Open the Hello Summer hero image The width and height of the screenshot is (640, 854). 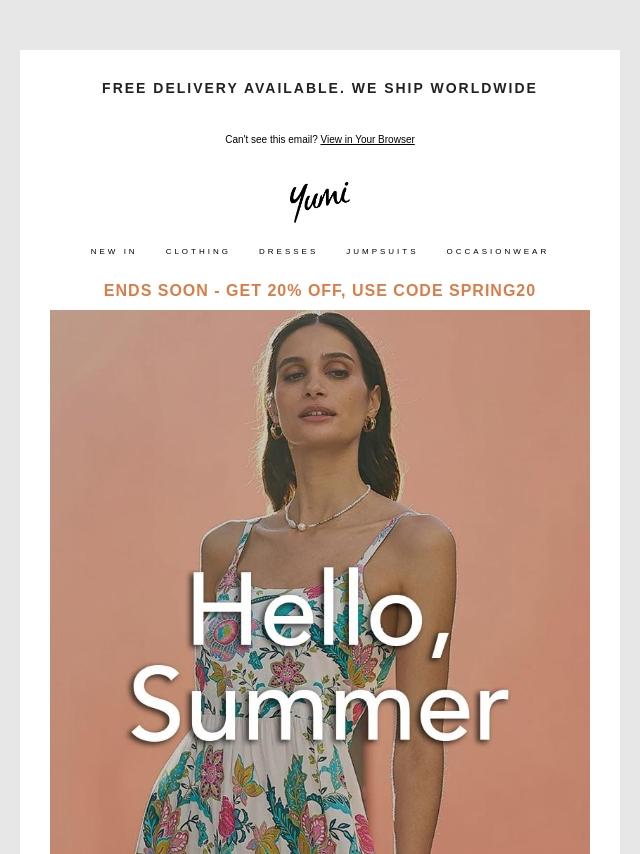320,582
